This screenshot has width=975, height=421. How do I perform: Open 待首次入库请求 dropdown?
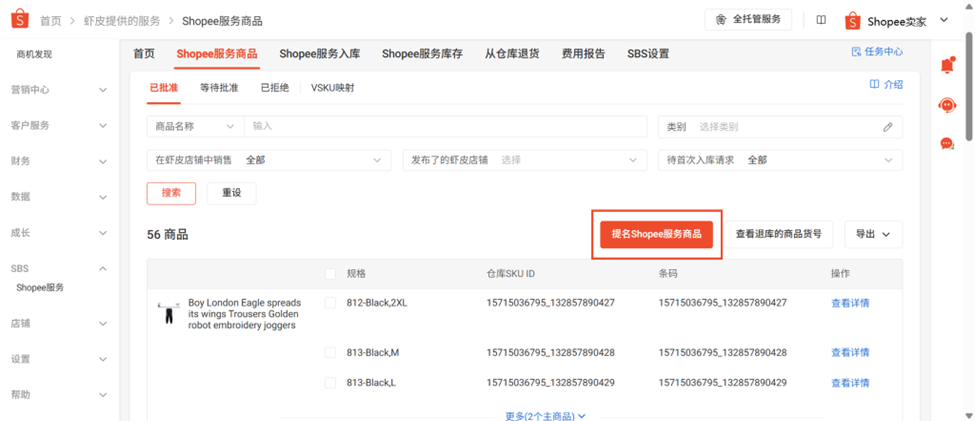pyautogui.click(x=780, y=160)
